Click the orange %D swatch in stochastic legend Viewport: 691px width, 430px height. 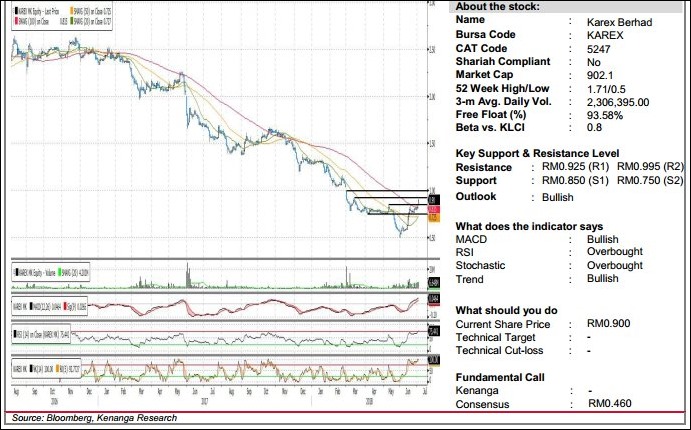(x=58, y=368)
